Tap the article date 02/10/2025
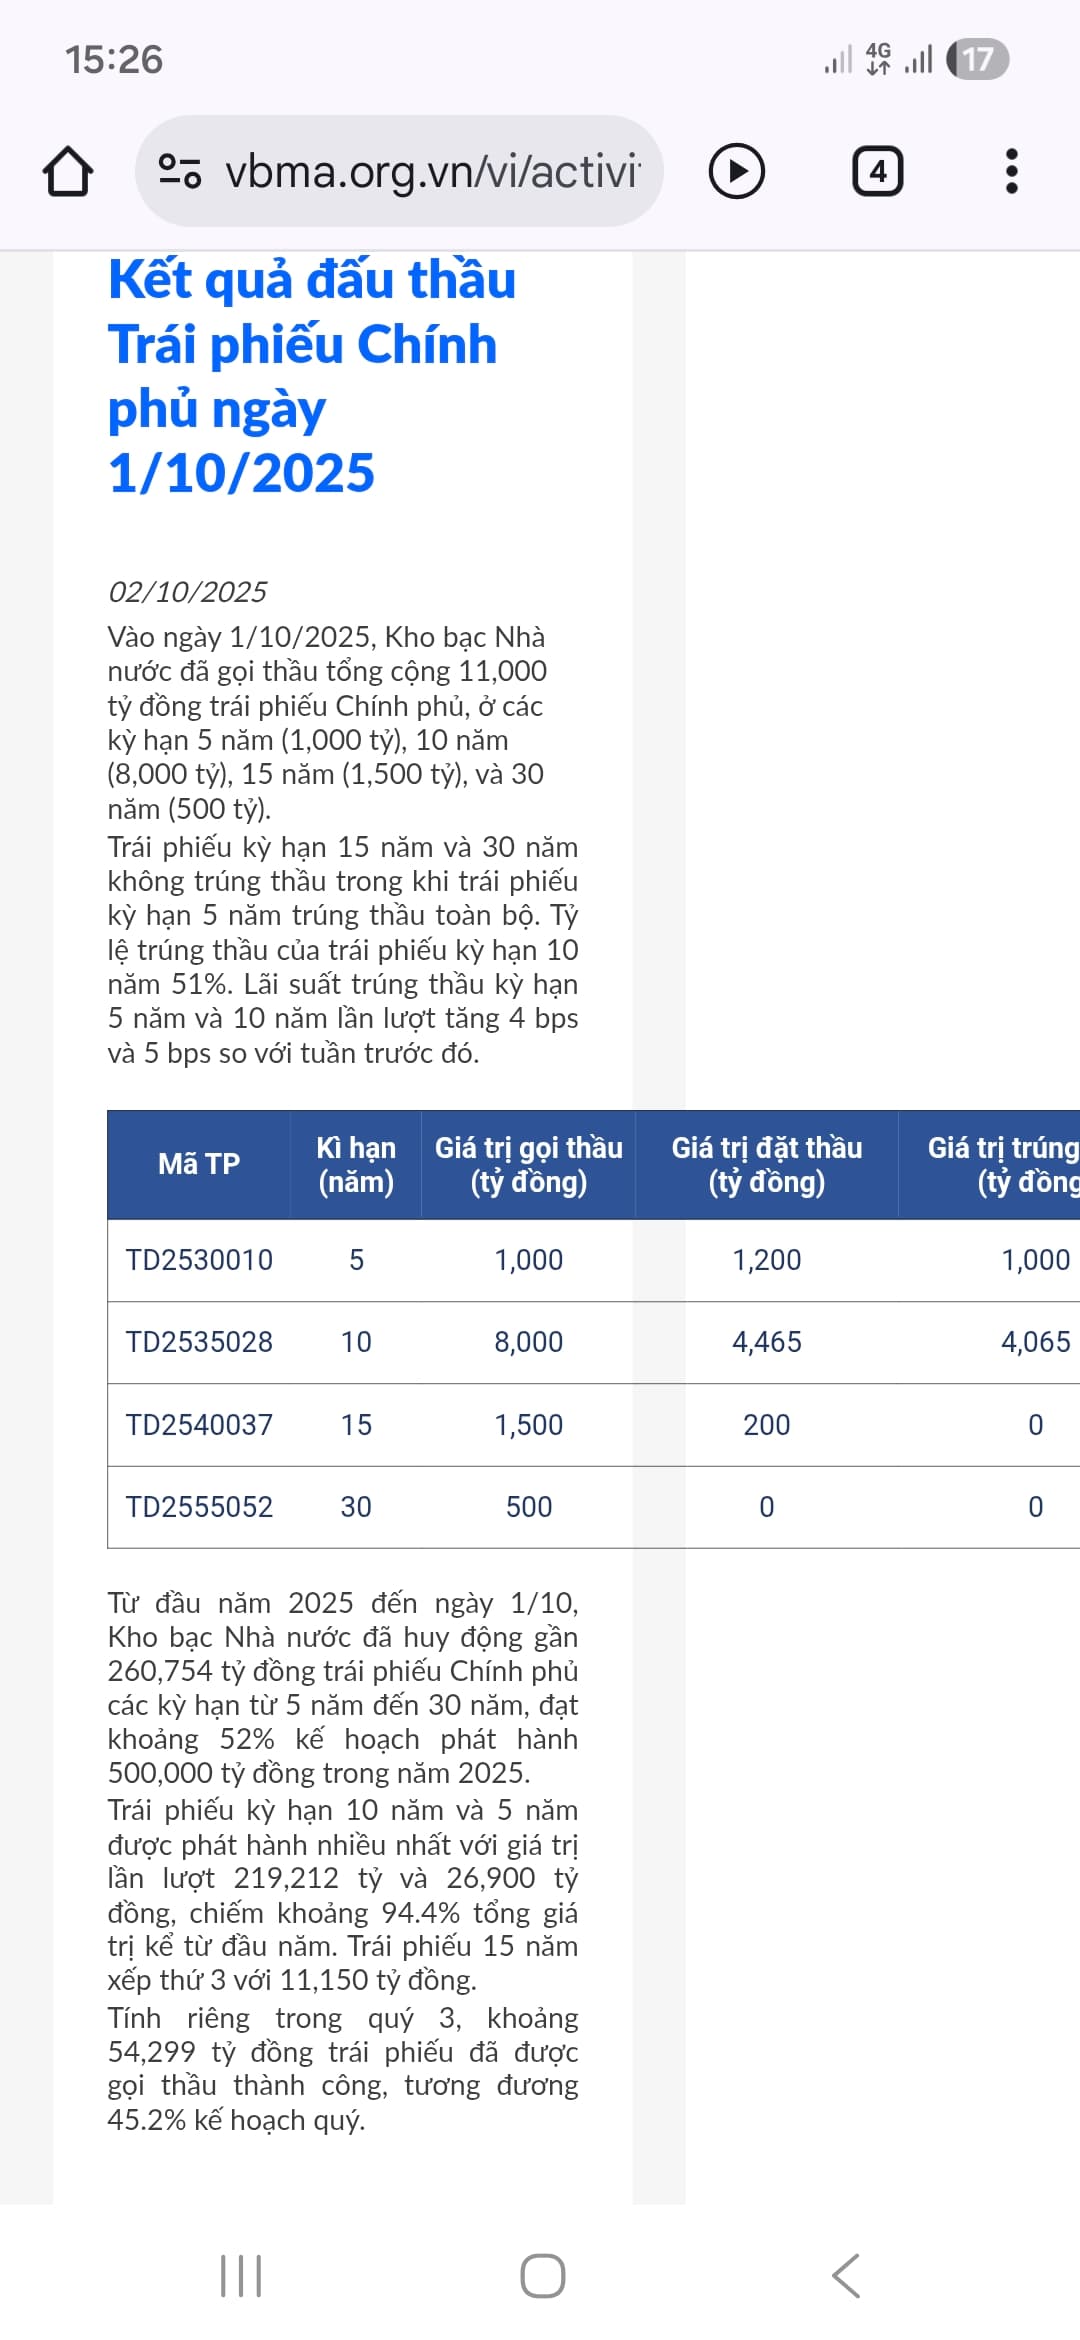 pyautogui.click(x=187, y=592)
